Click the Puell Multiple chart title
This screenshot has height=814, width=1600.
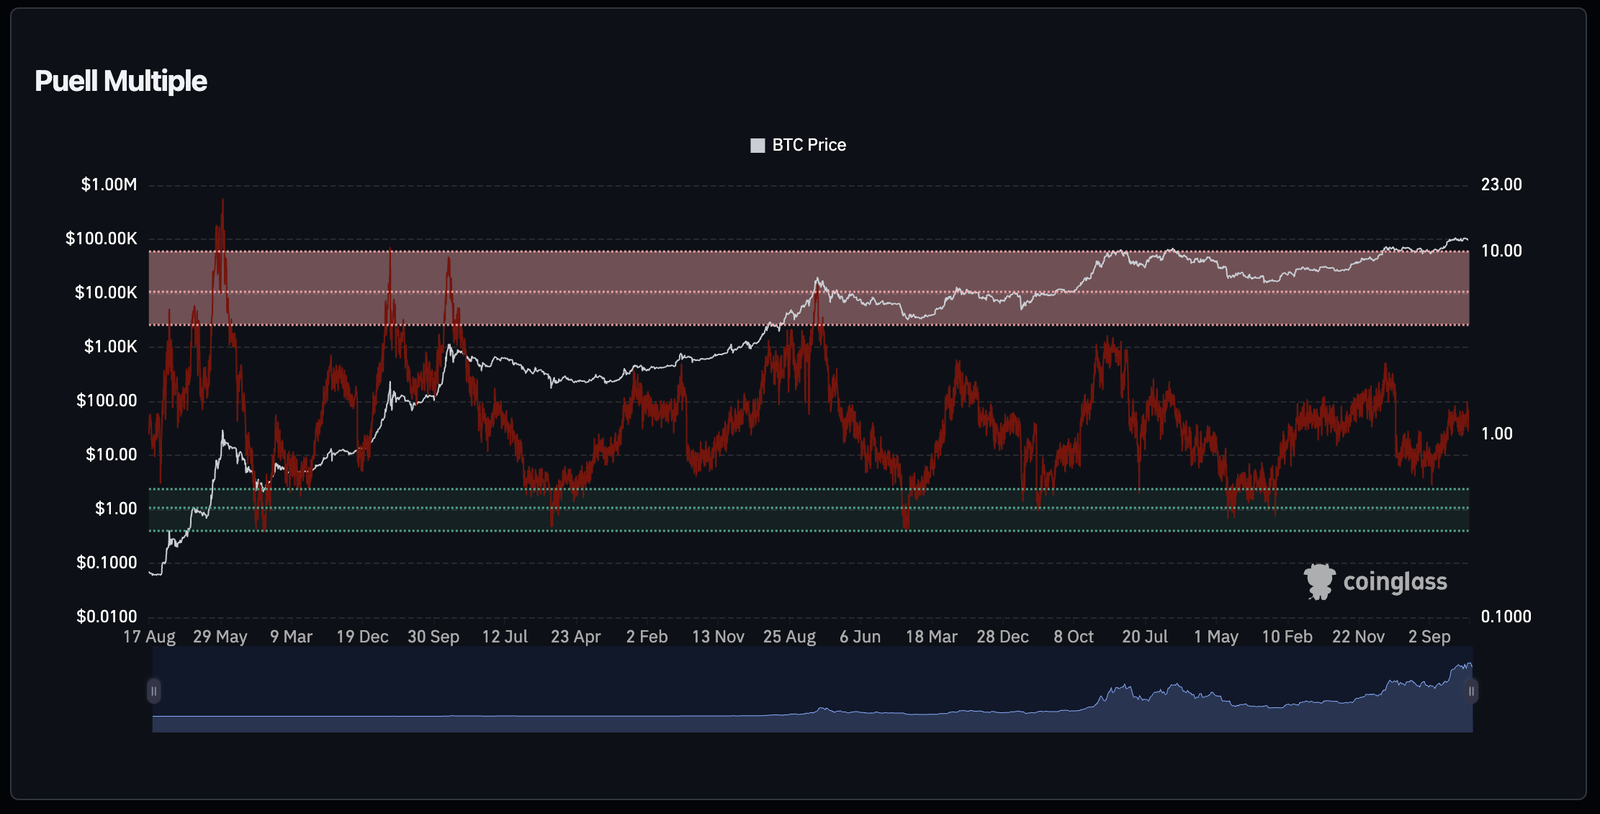[121, 81]
